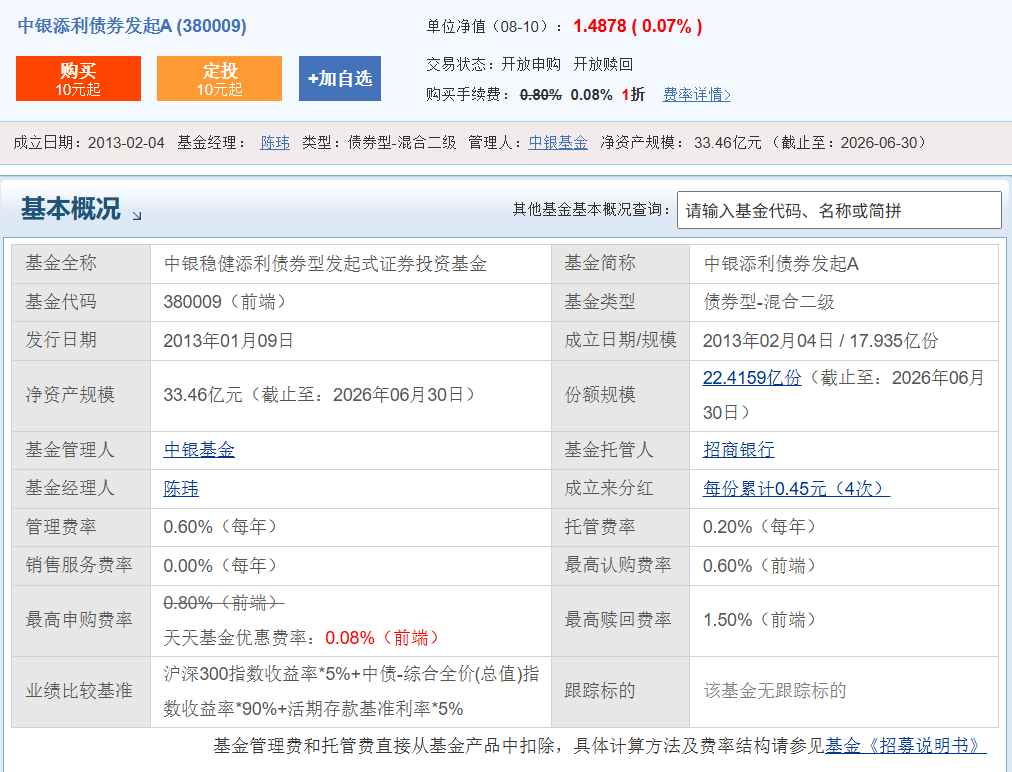Focus the fund code search input
This screenshot has width=1012, height=772.
(839, 210)
